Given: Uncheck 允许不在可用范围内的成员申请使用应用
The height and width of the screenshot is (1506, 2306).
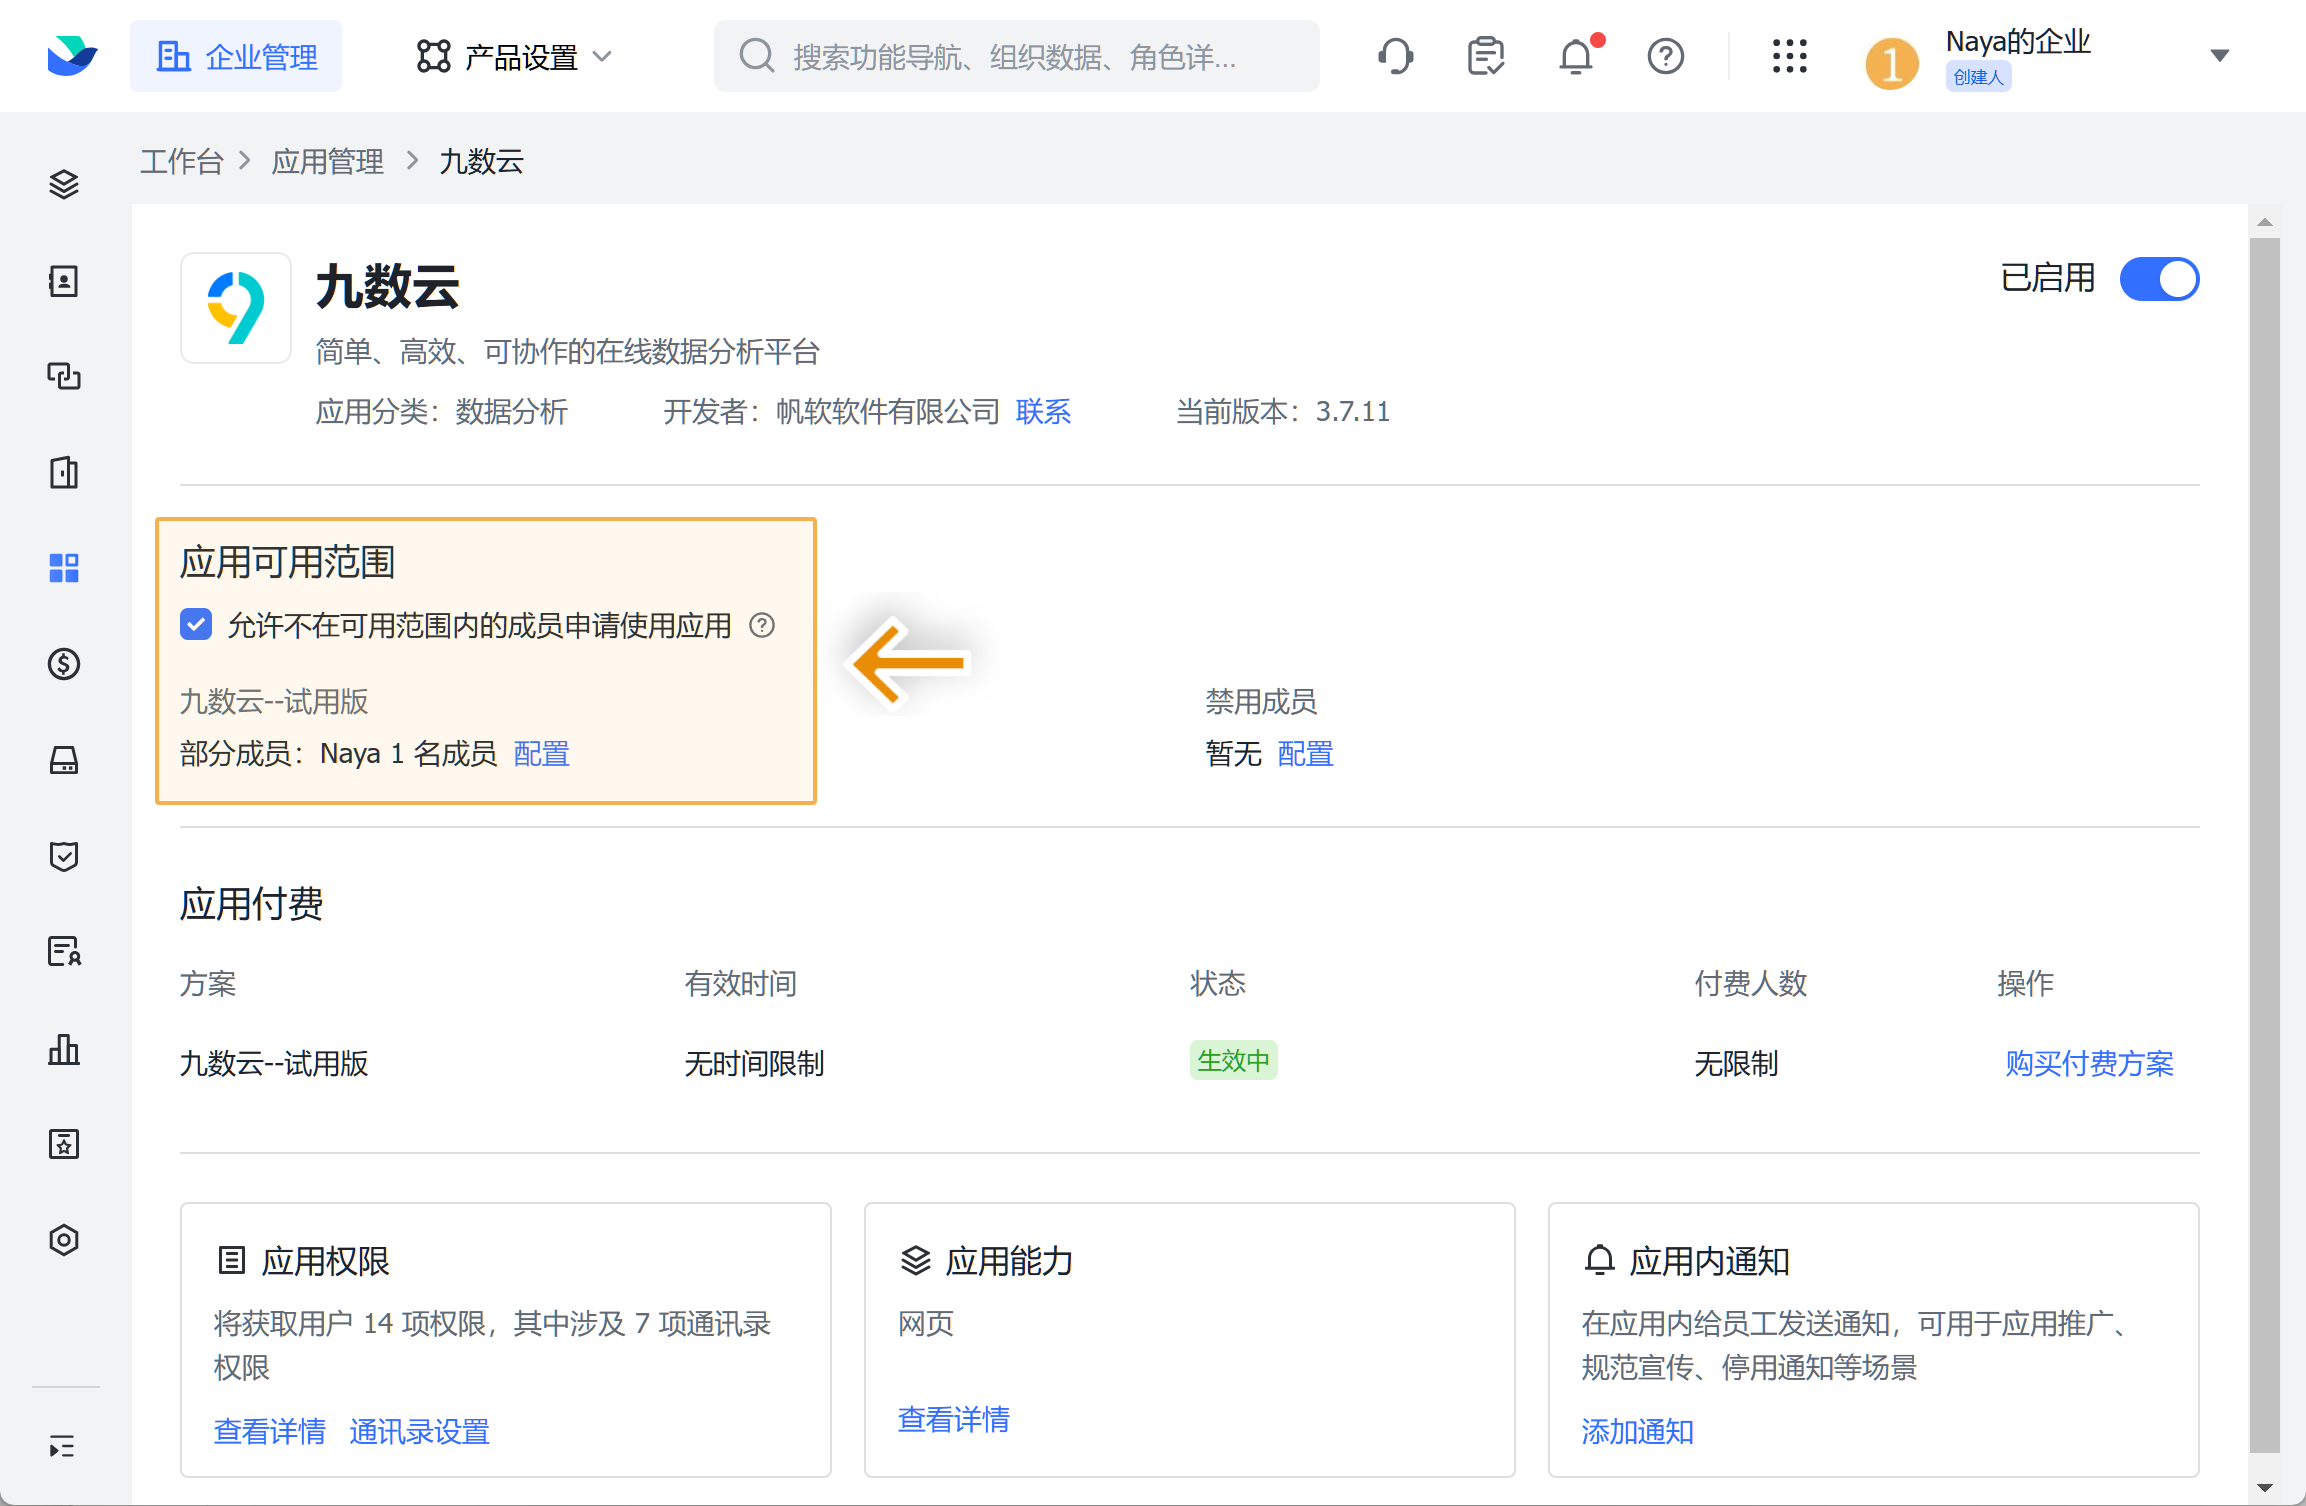Looking at the screenshot, I should coord(196,625).
